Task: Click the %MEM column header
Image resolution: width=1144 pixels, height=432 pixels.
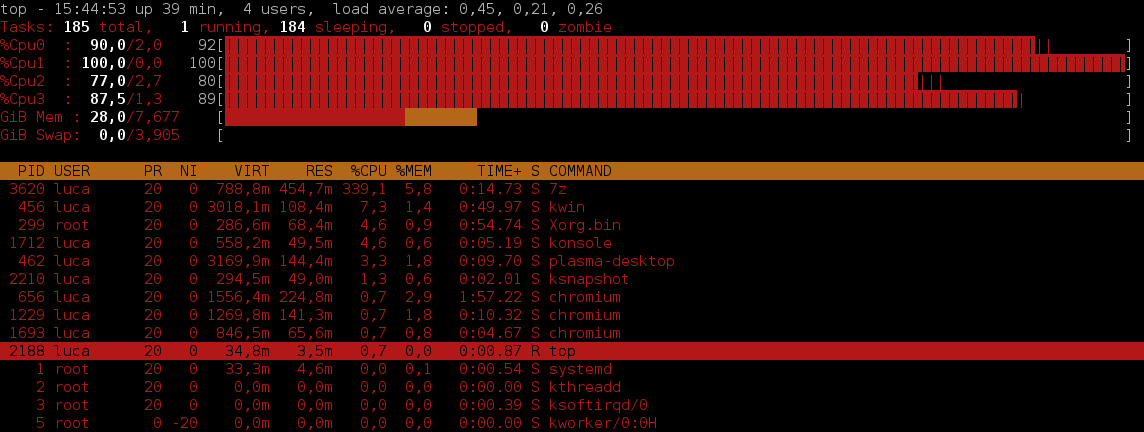Action: pyautogui.click(x=413, y=171)
